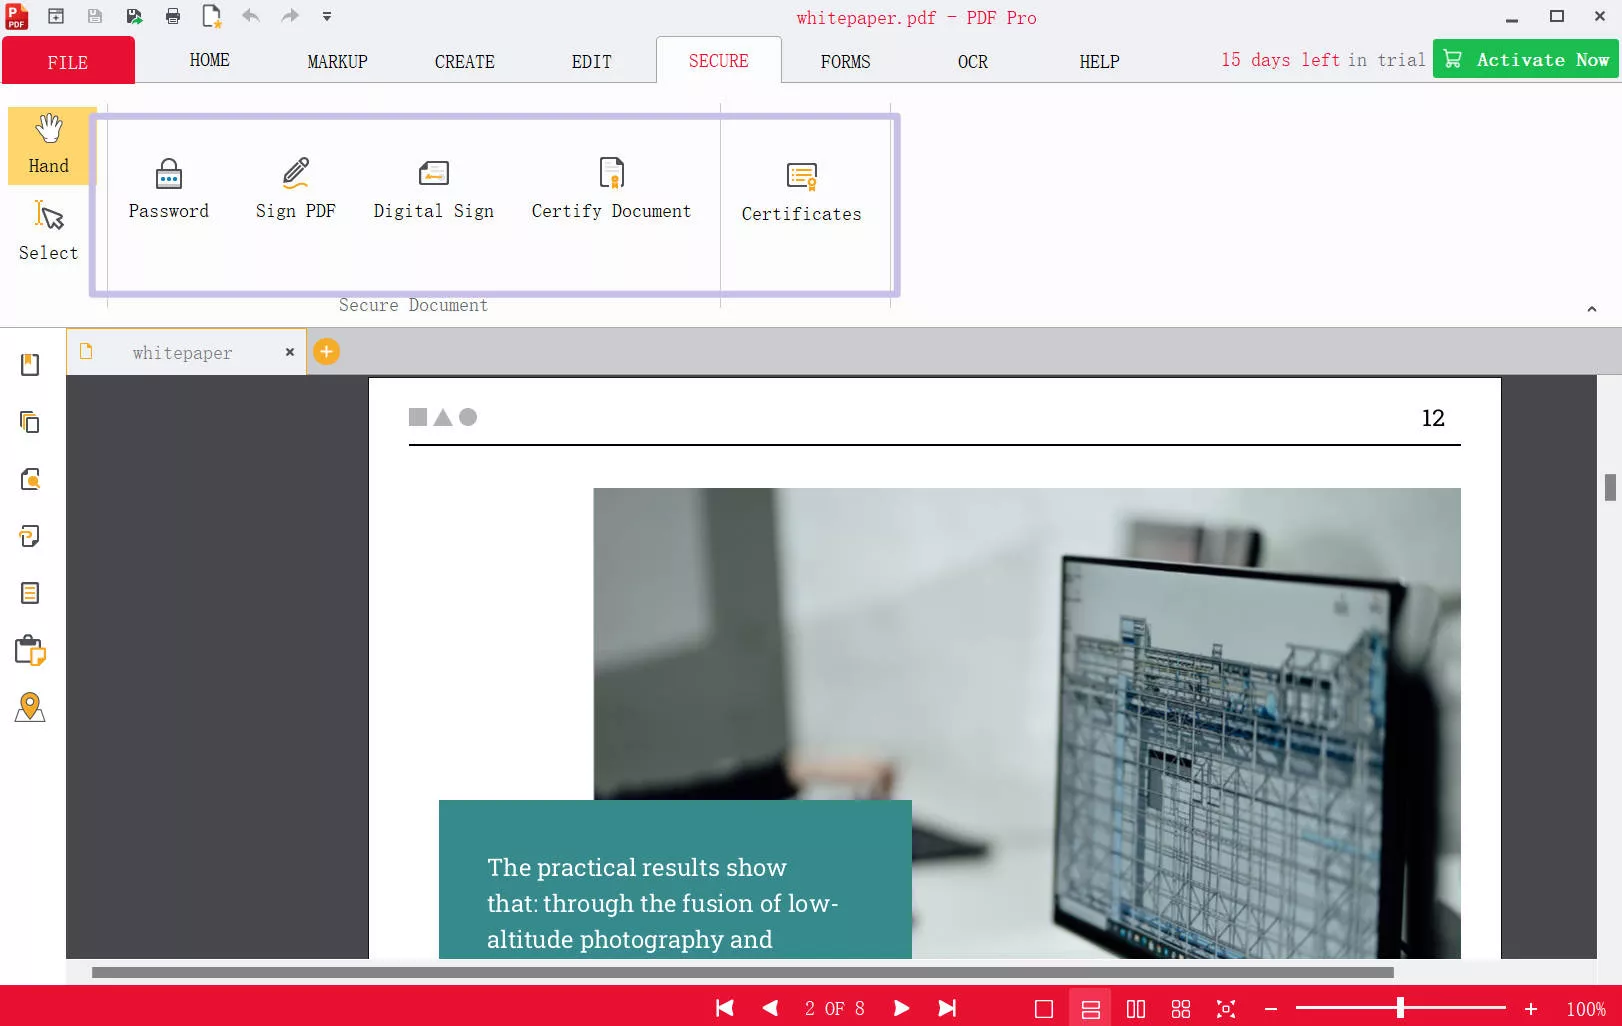Open the page thumbnails panel
1622x1026 pixels.
pos(29,423)
